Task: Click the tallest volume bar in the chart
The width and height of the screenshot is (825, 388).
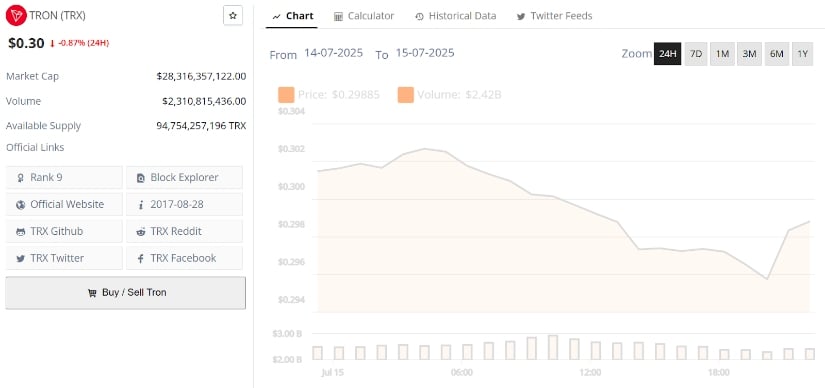Action: coord(552,347)
